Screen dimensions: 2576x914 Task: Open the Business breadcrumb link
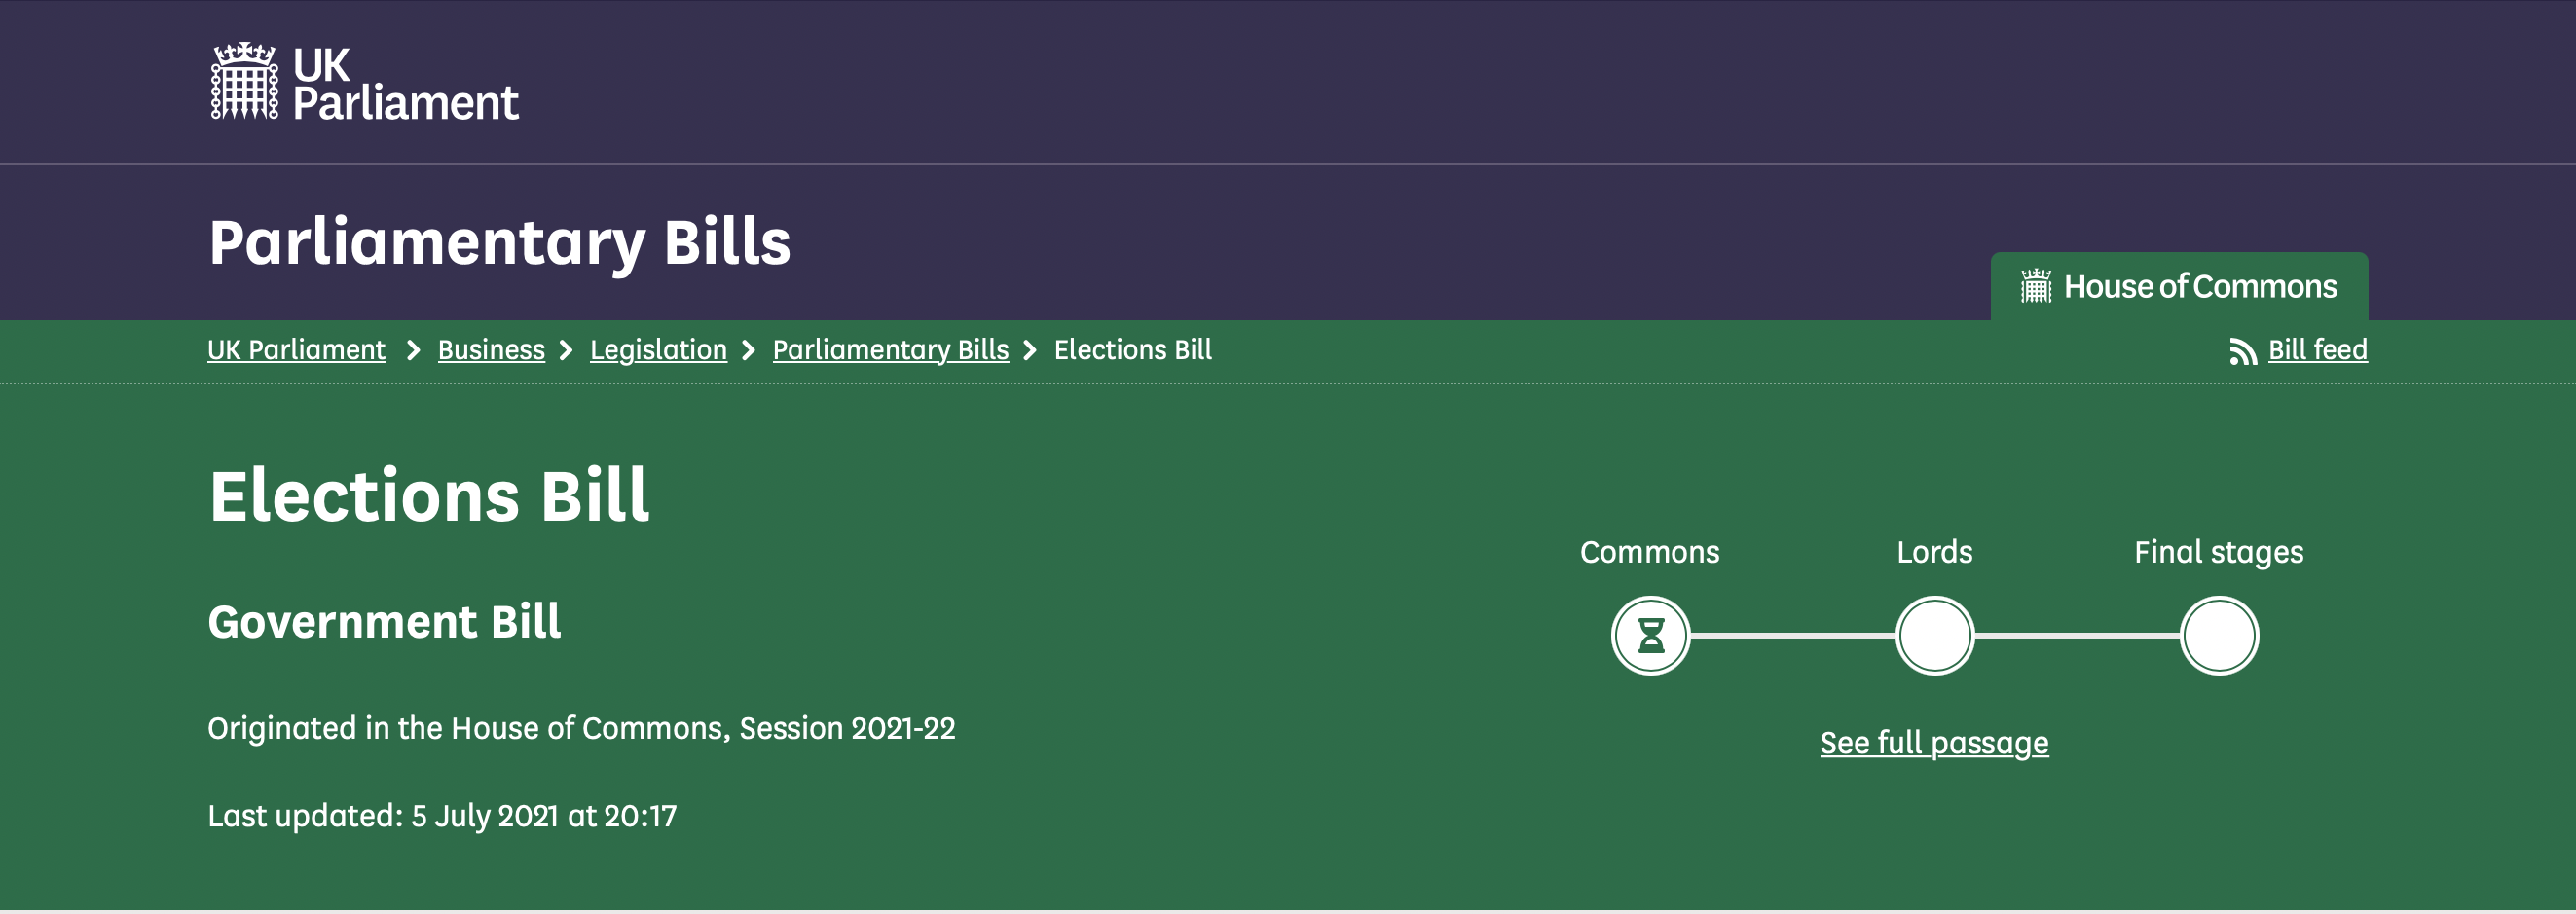point(491,350)
